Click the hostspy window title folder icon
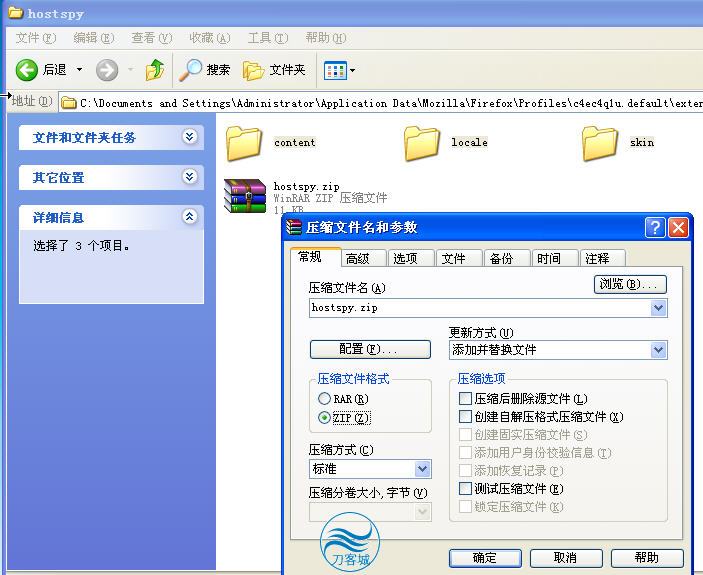703x575 pixels. coord(16,13)
